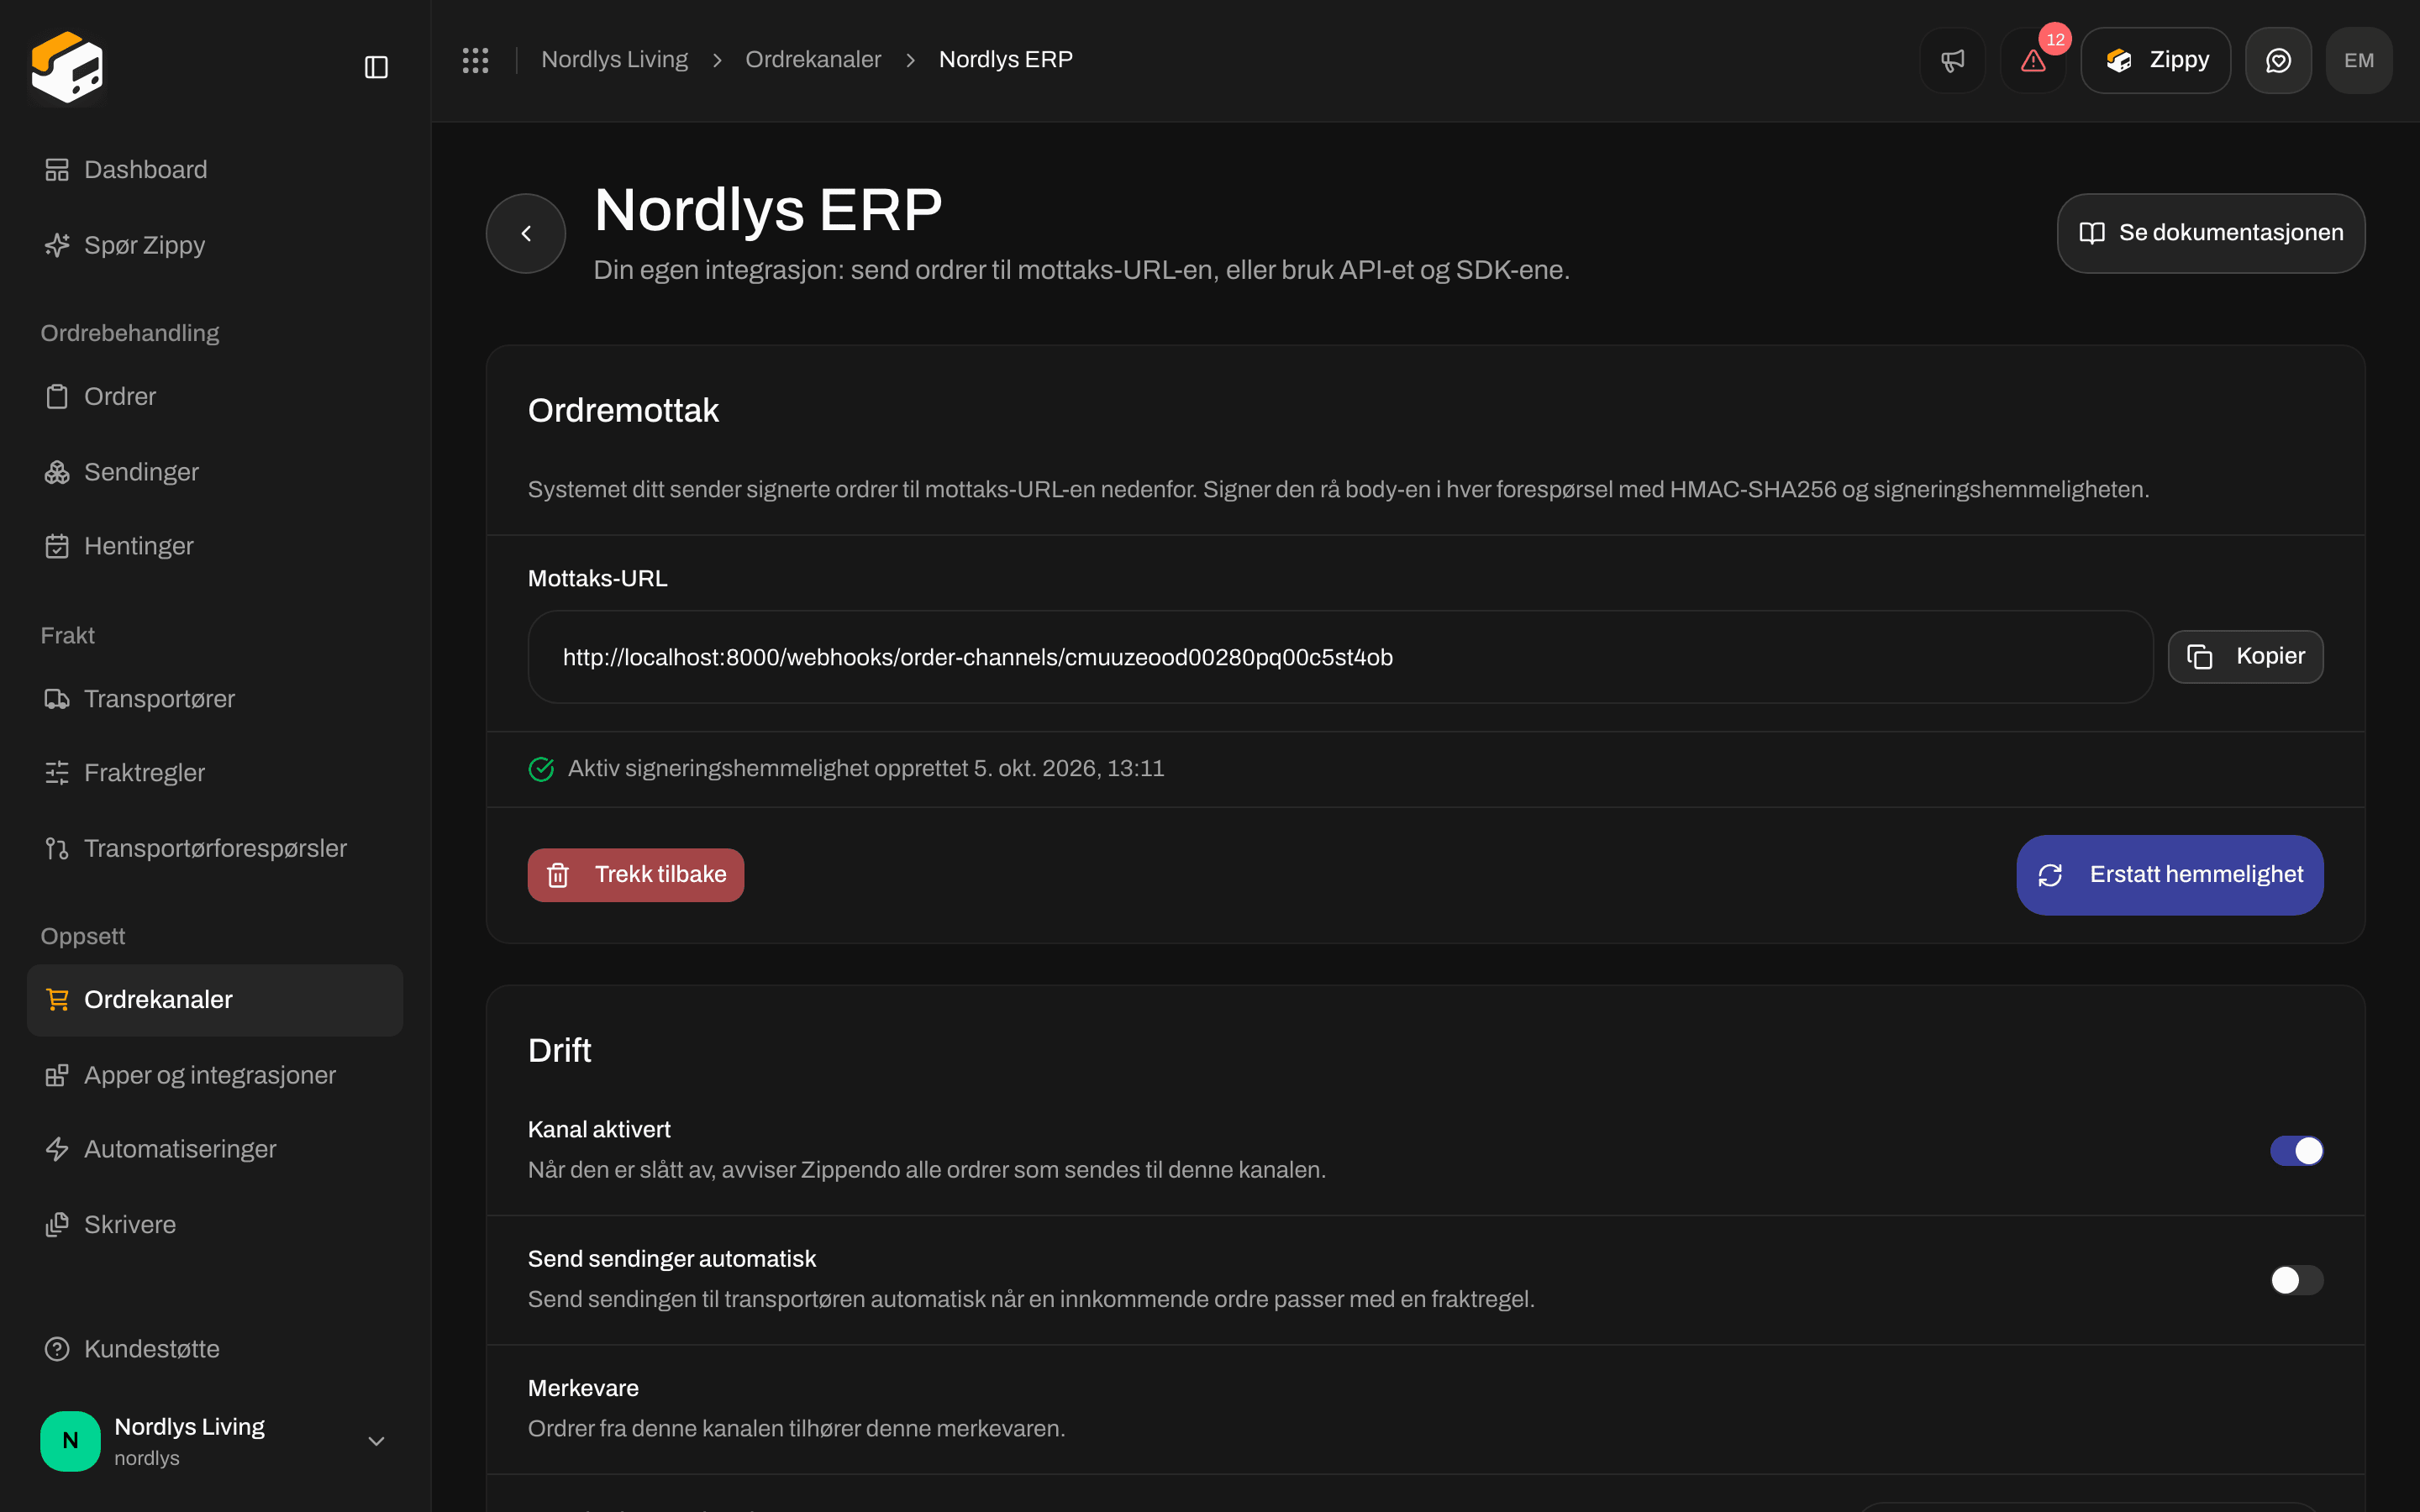Collapse the sidebar panel icon
Image resolution: width=2420 pixels, height=1512 pixels.
point(376,67)
